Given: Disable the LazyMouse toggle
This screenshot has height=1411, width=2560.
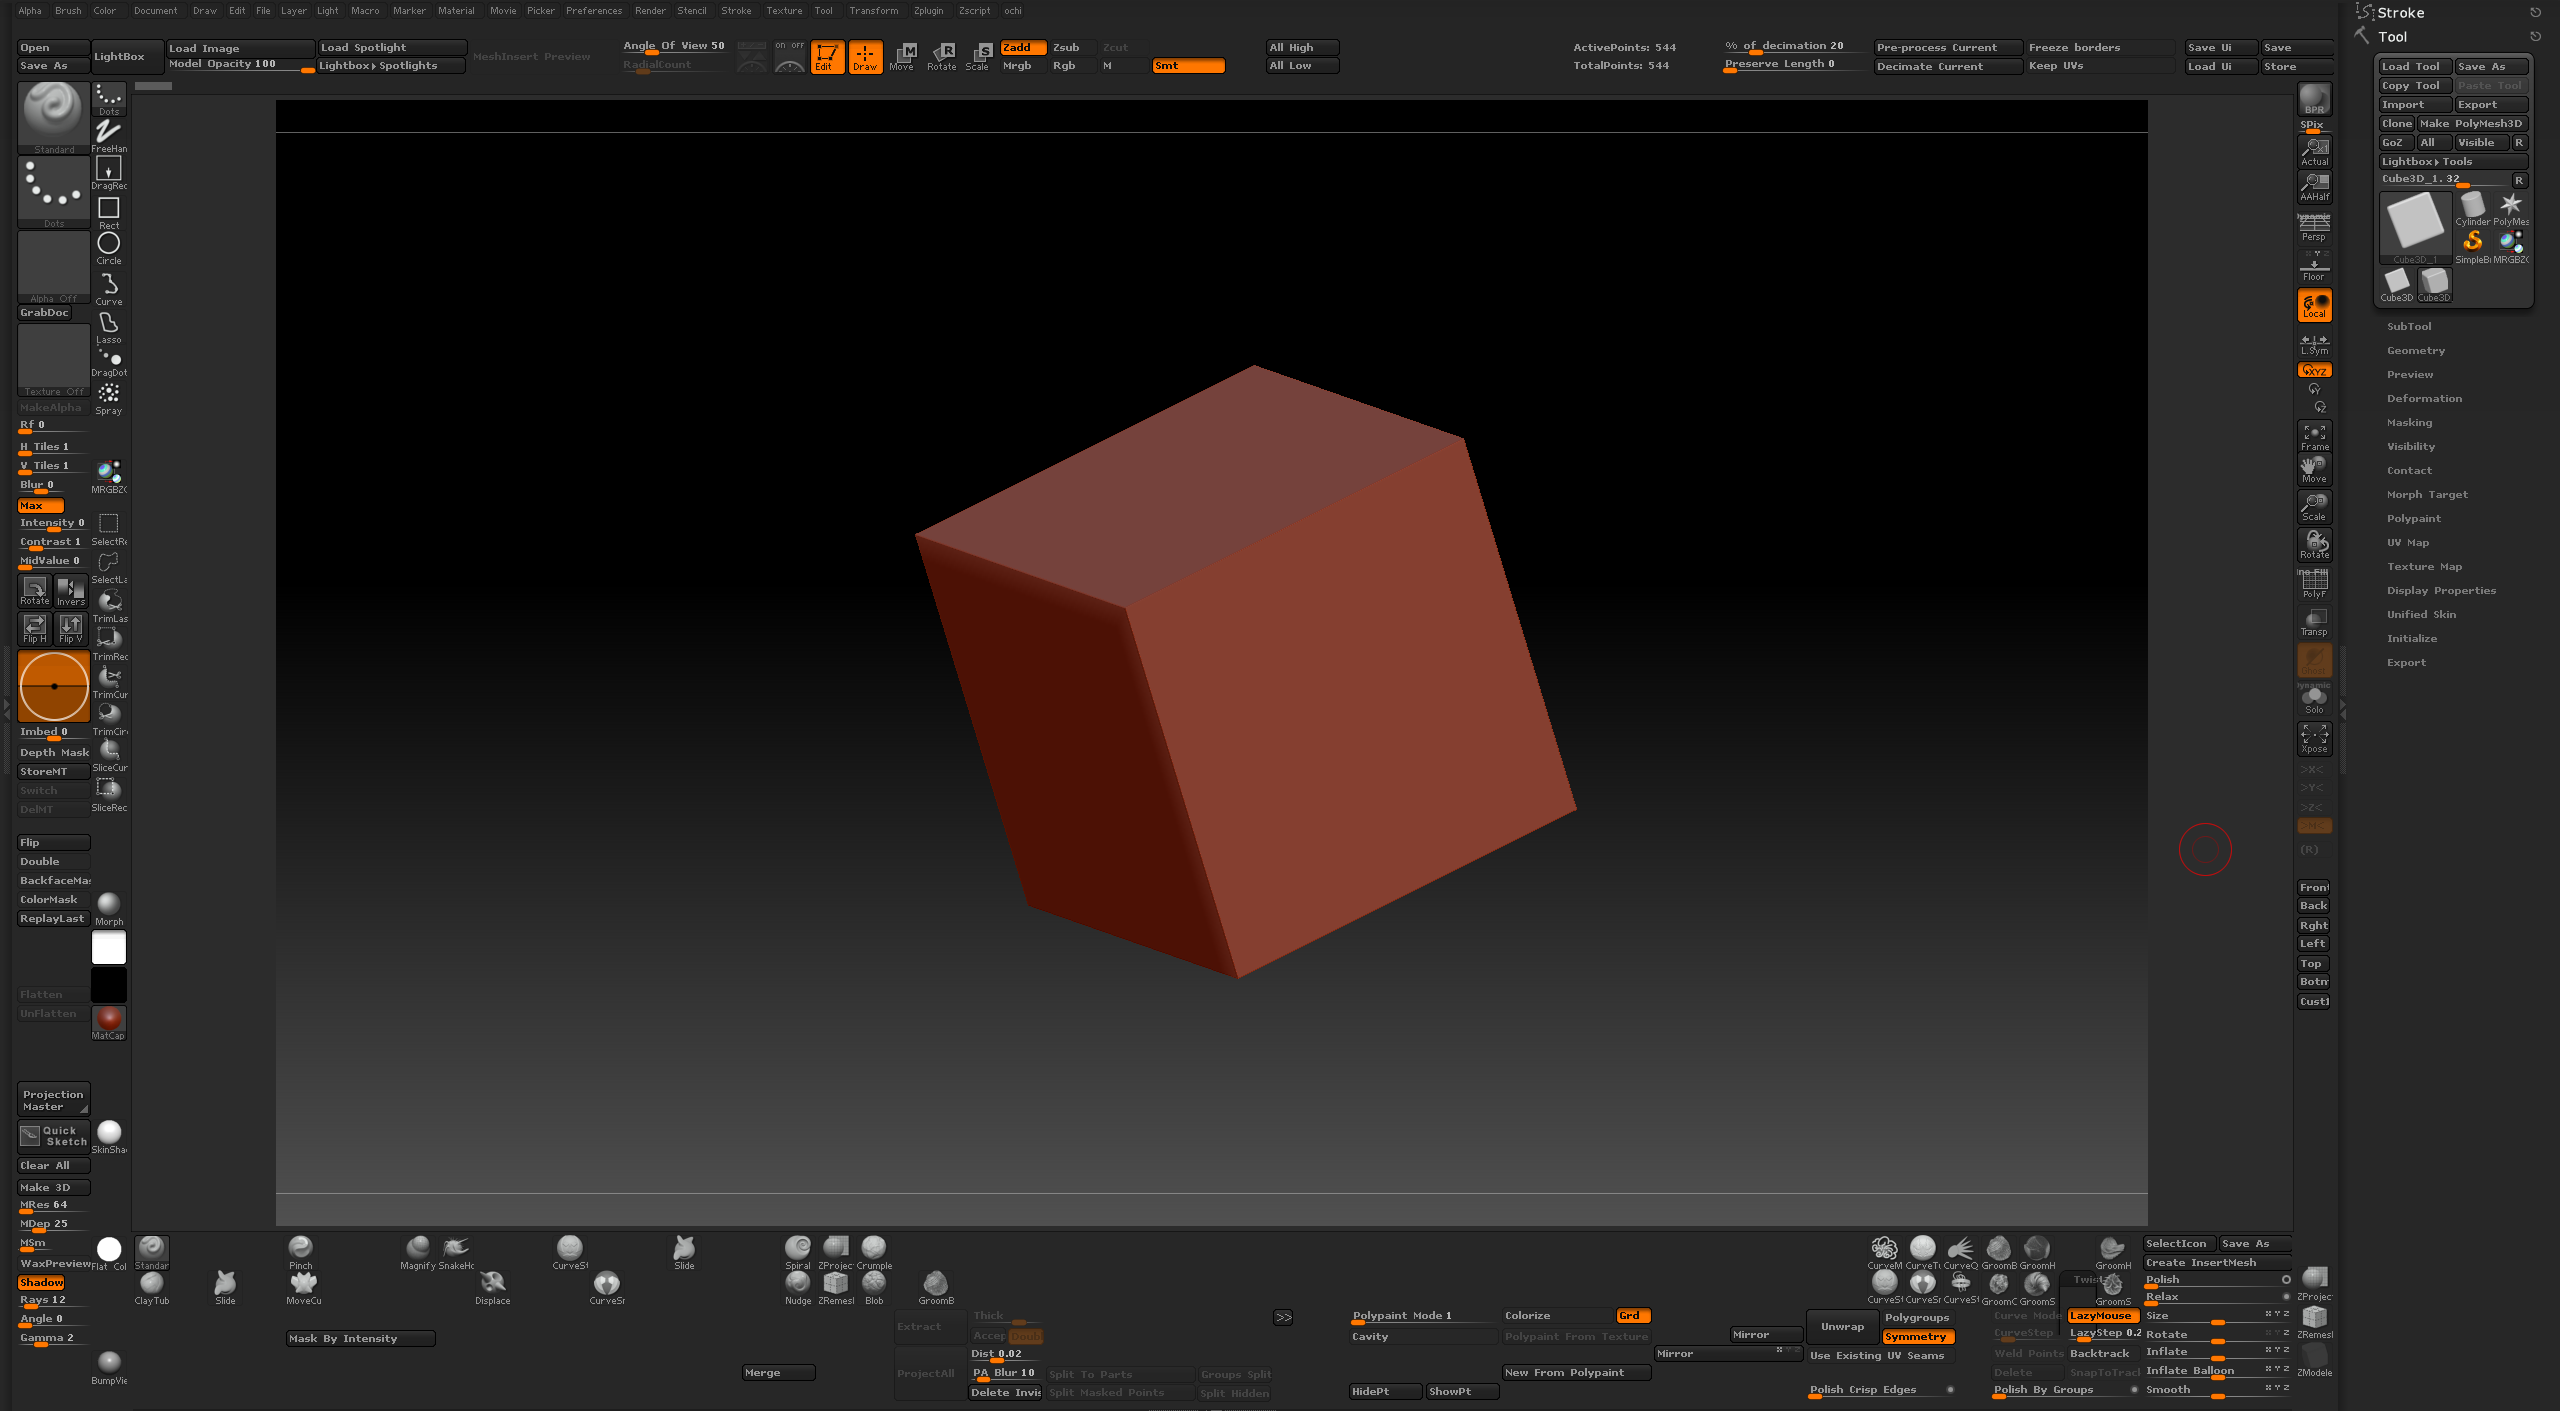Looking at the screenshot, I should click(x=2101, y=1316).
